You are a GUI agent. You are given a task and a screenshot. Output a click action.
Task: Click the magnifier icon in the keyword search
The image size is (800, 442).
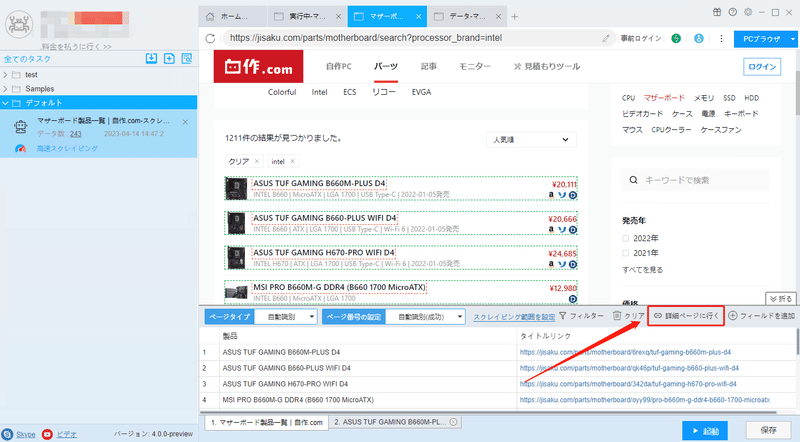[633, 180]
